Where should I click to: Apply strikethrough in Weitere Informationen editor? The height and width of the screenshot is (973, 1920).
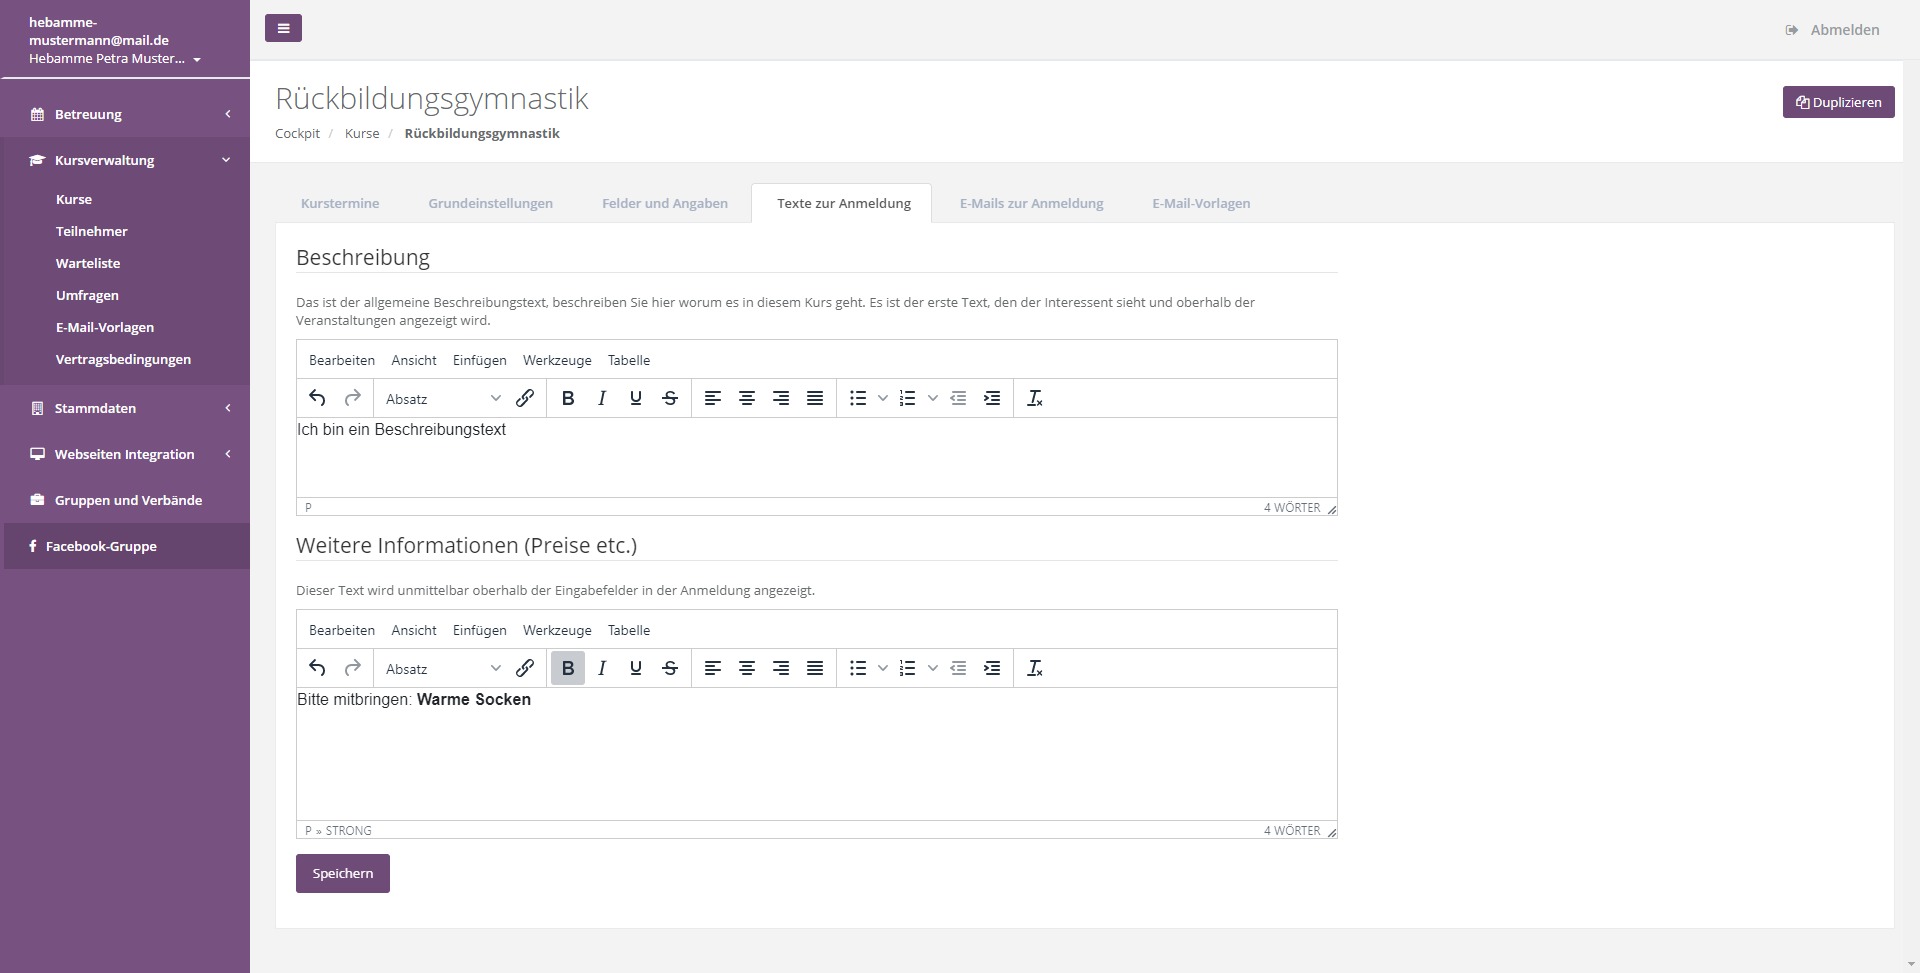(670, 668)
